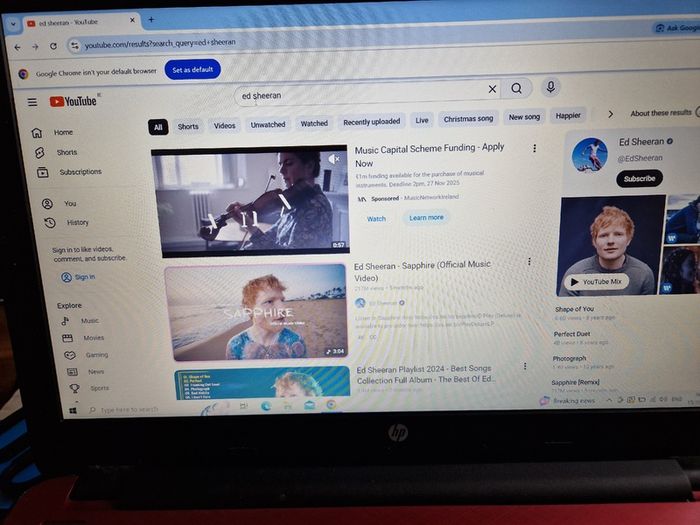
Task: Go to the YouTube logo homepage
Action: (x=74, y=101)
